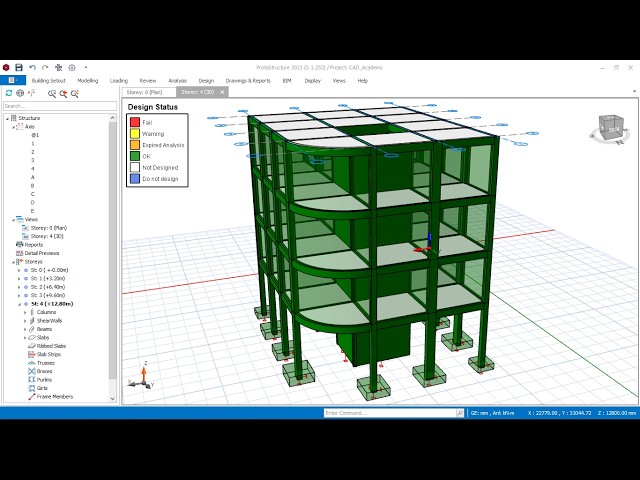This screenshot has width=640, height=480.
Task: Open quick access toolbar customize arrow
Action: (86, 67)
